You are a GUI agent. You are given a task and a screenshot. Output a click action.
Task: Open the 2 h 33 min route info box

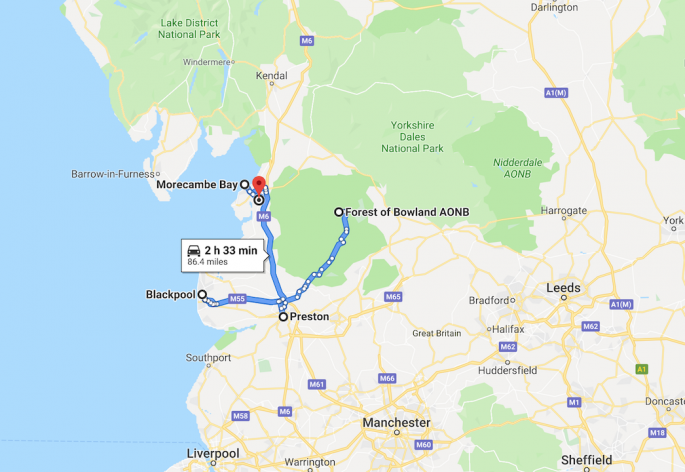click(x=223, y=256)
